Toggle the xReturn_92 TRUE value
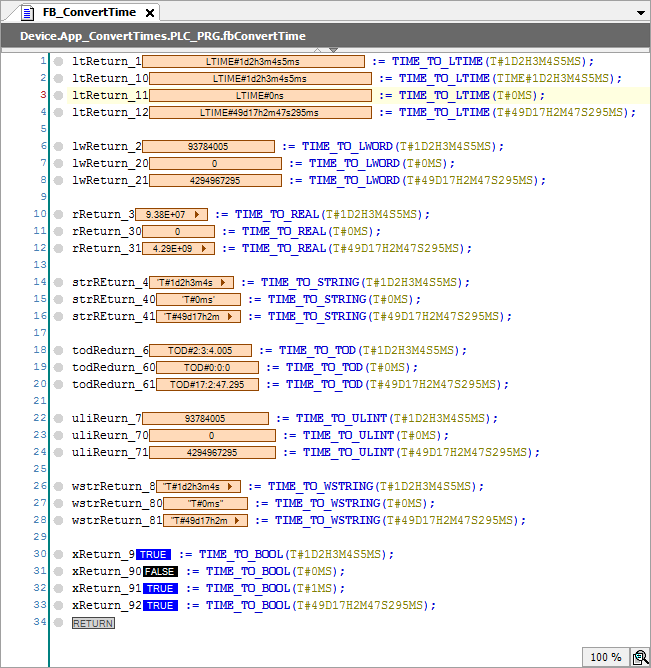 click(160, 605)
